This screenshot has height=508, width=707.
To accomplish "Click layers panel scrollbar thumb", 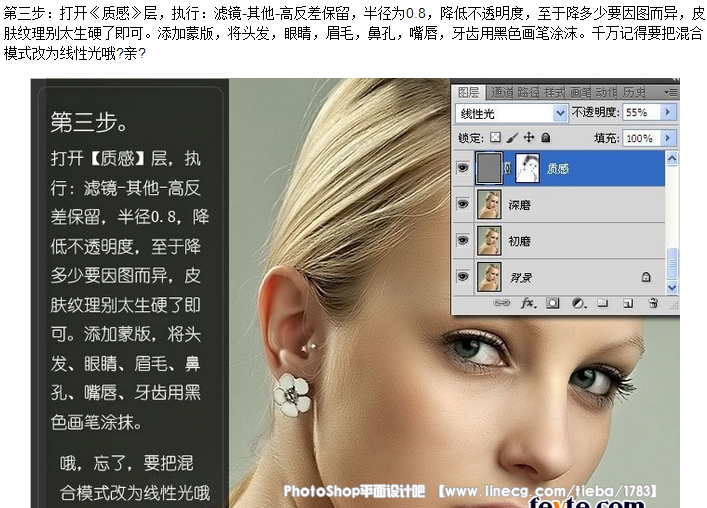I will tap(672, 263).
